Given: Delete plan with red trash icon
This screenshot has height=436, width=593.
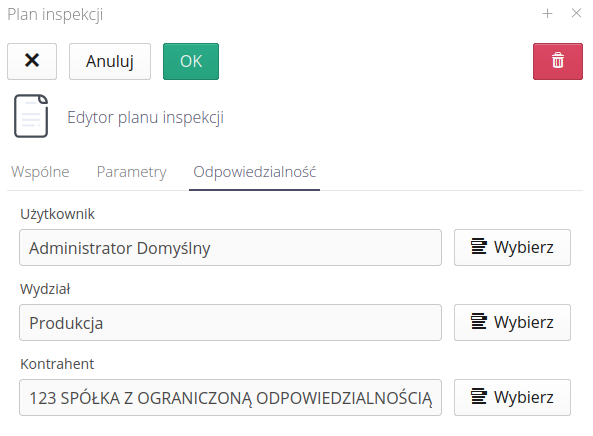Looking at the screenshot, I should click(557, 61).
